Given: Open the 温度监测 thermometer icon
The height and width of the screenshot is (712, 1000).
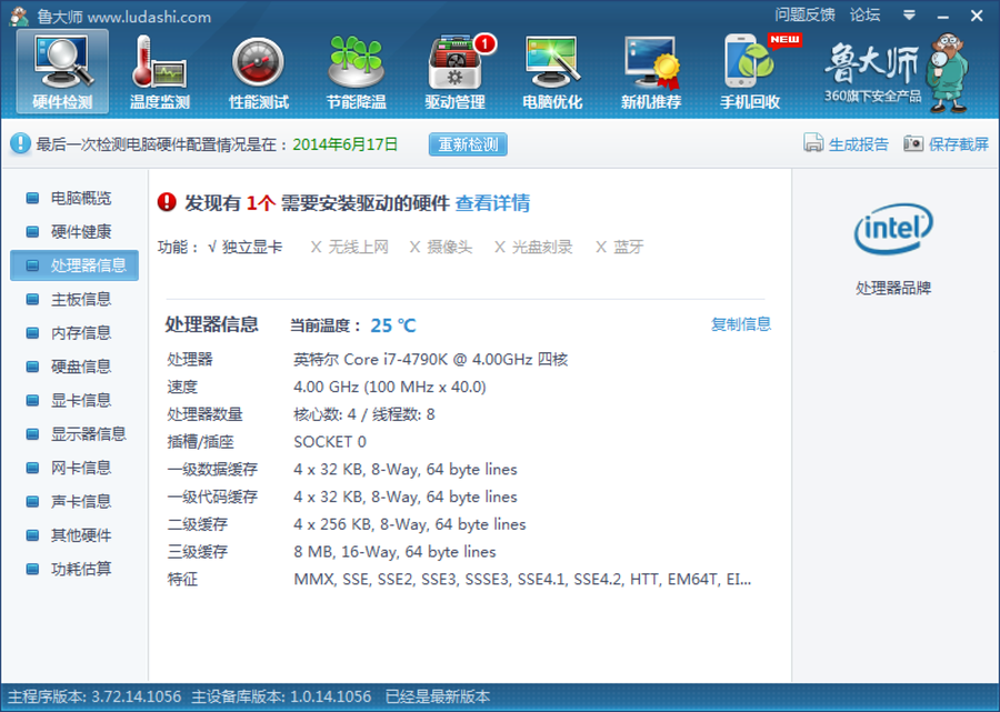Looking at the screenshot, I should pyautogui.click(x=159, y=71).
